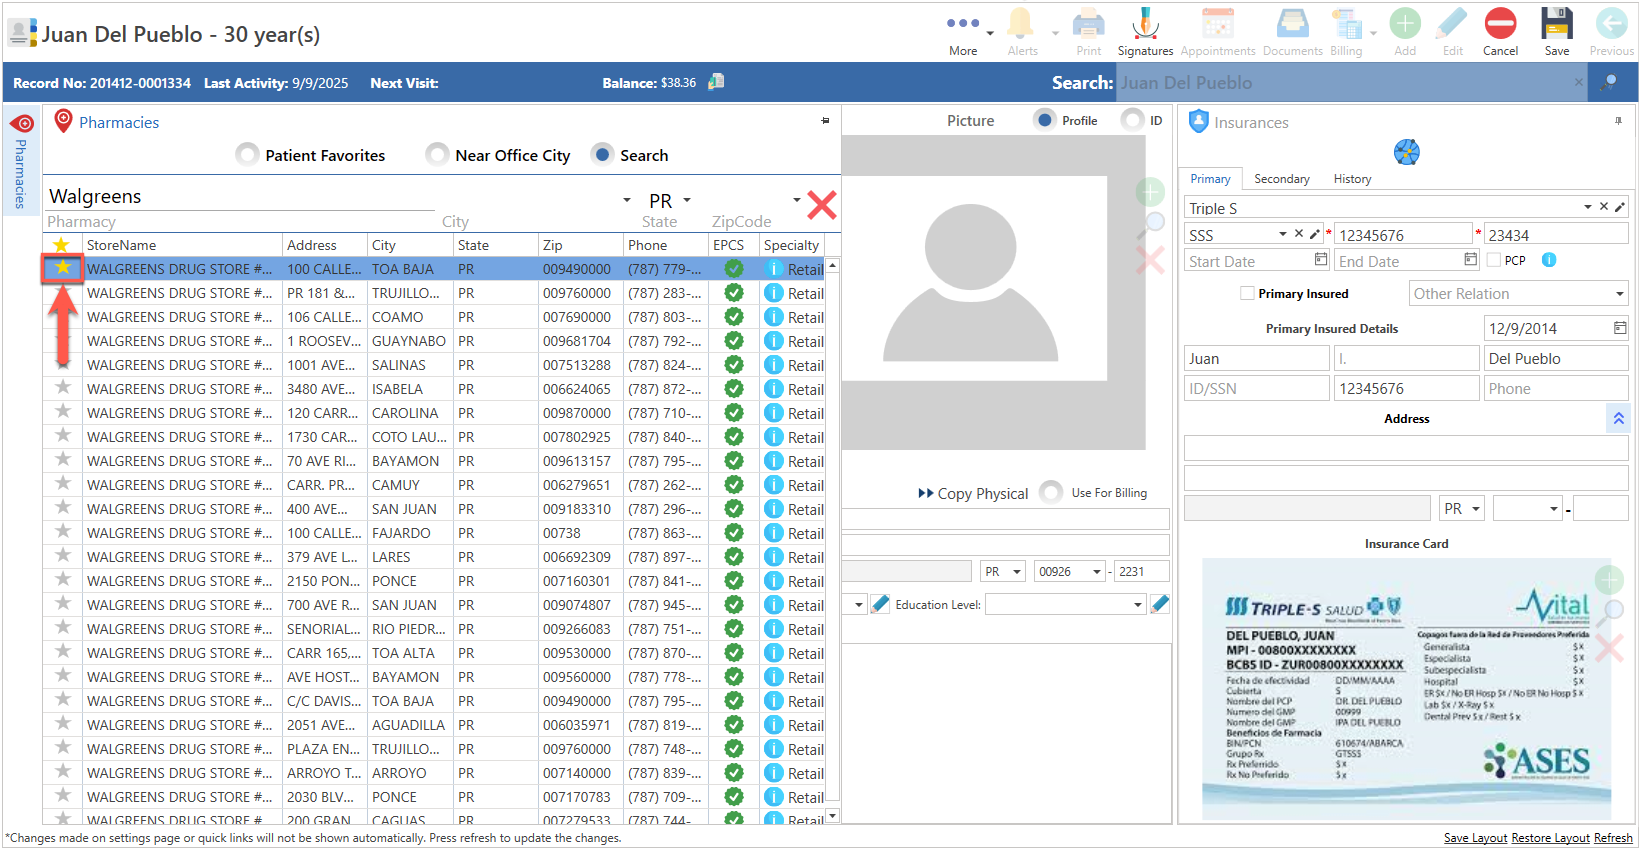Click the insurance eligibility globe icon
Screen dimensions: 1641x853
coord(1406,152)
